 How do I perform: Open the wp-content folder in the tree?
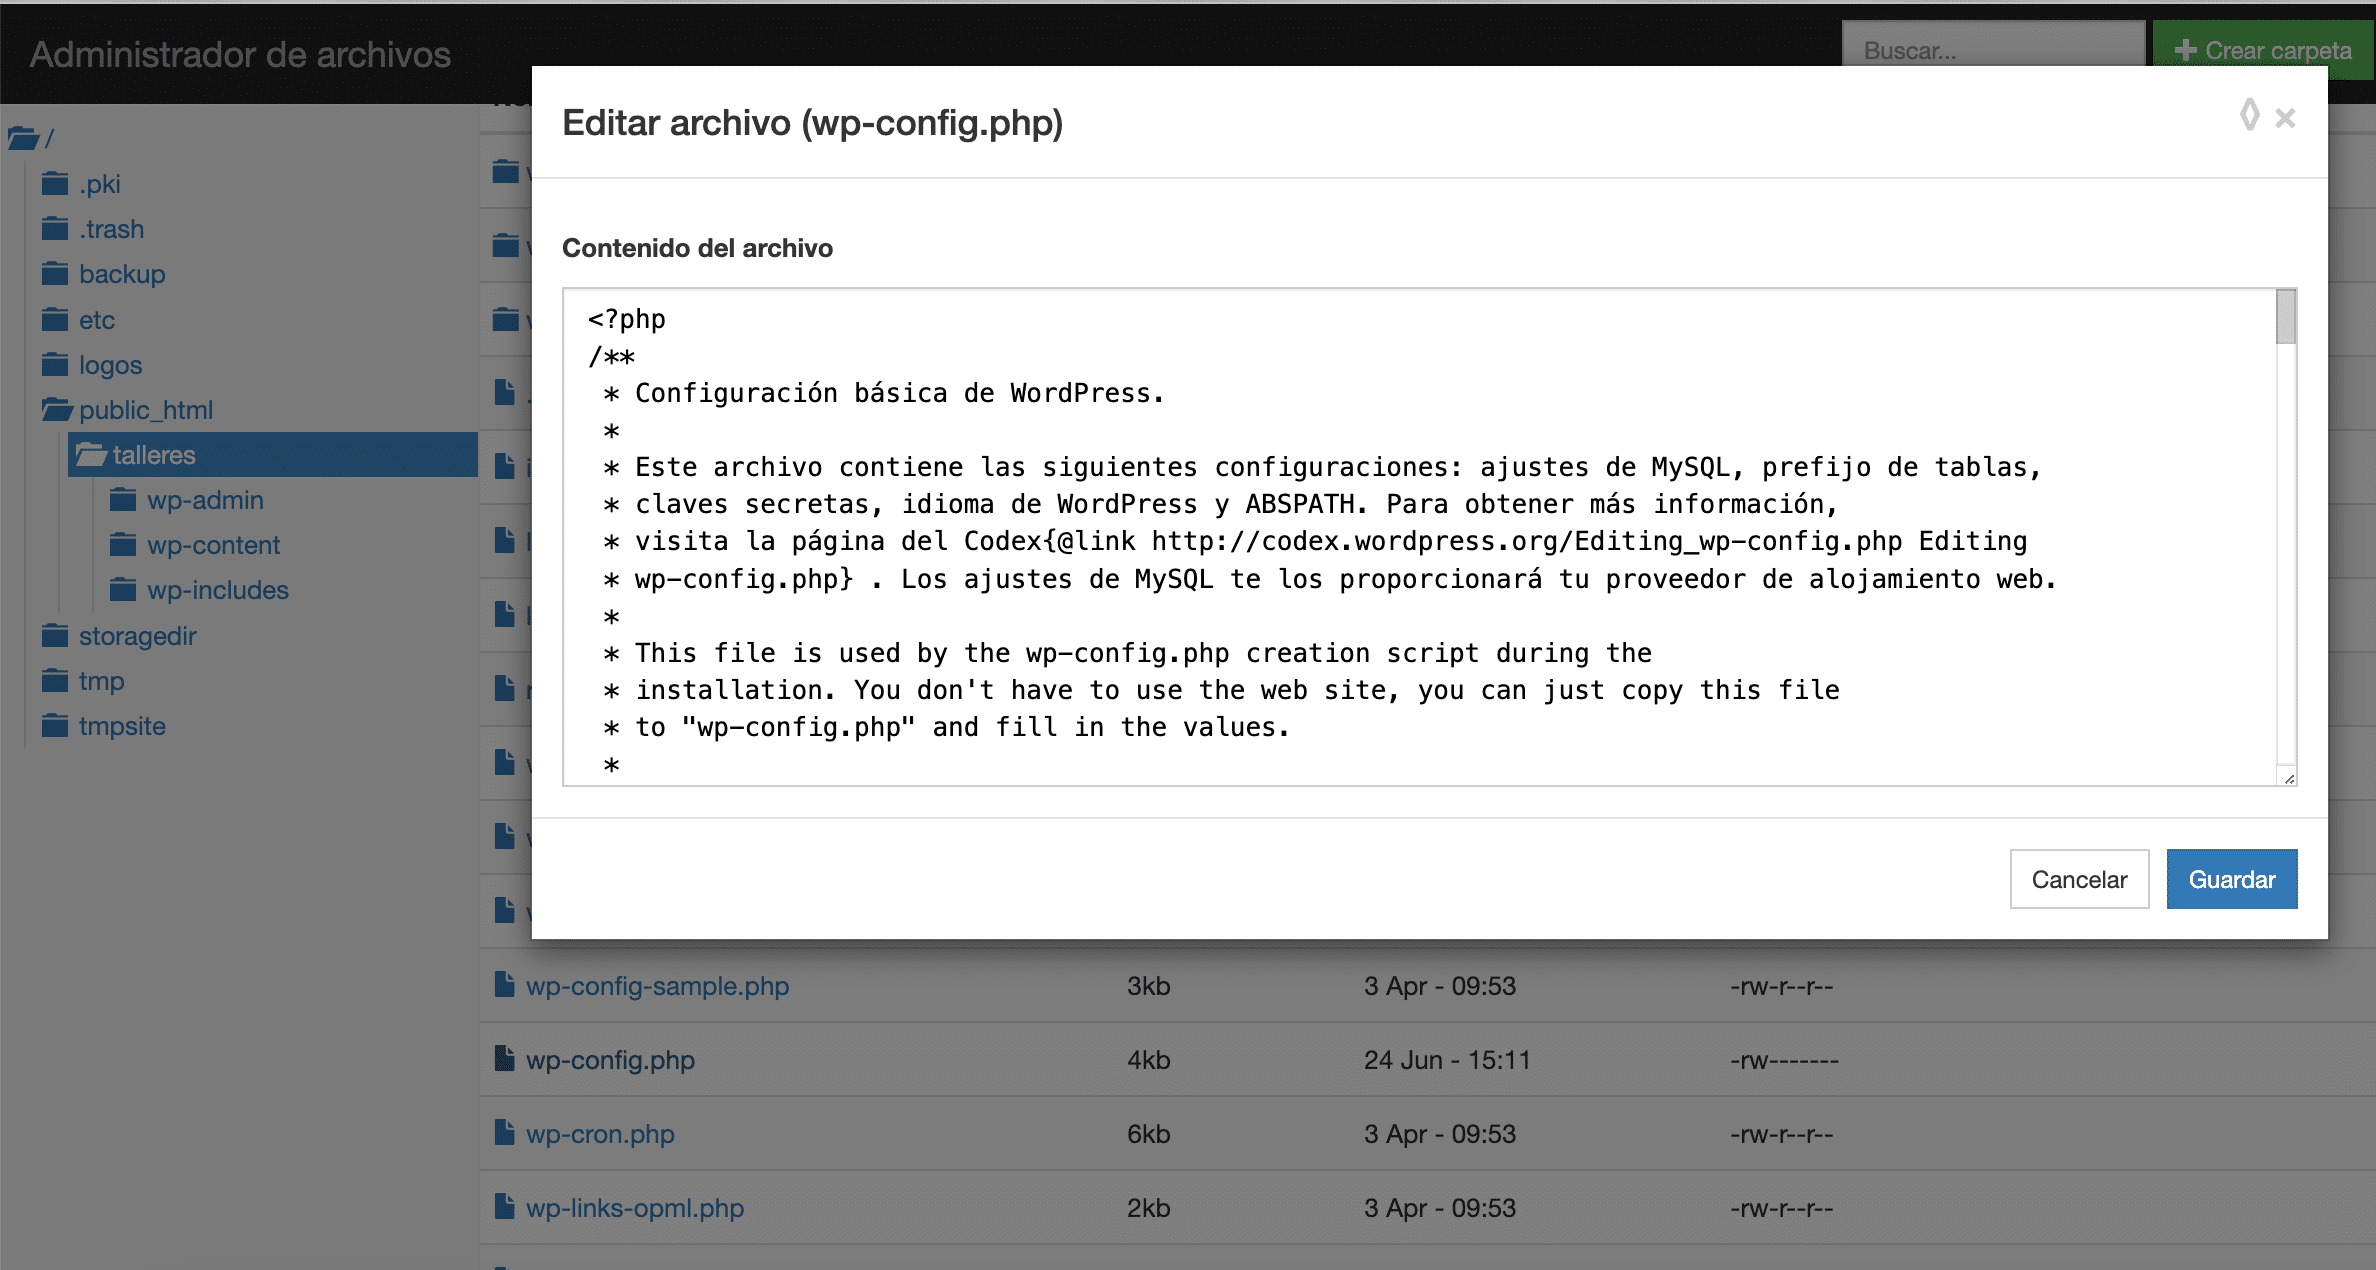coord(213,545)
